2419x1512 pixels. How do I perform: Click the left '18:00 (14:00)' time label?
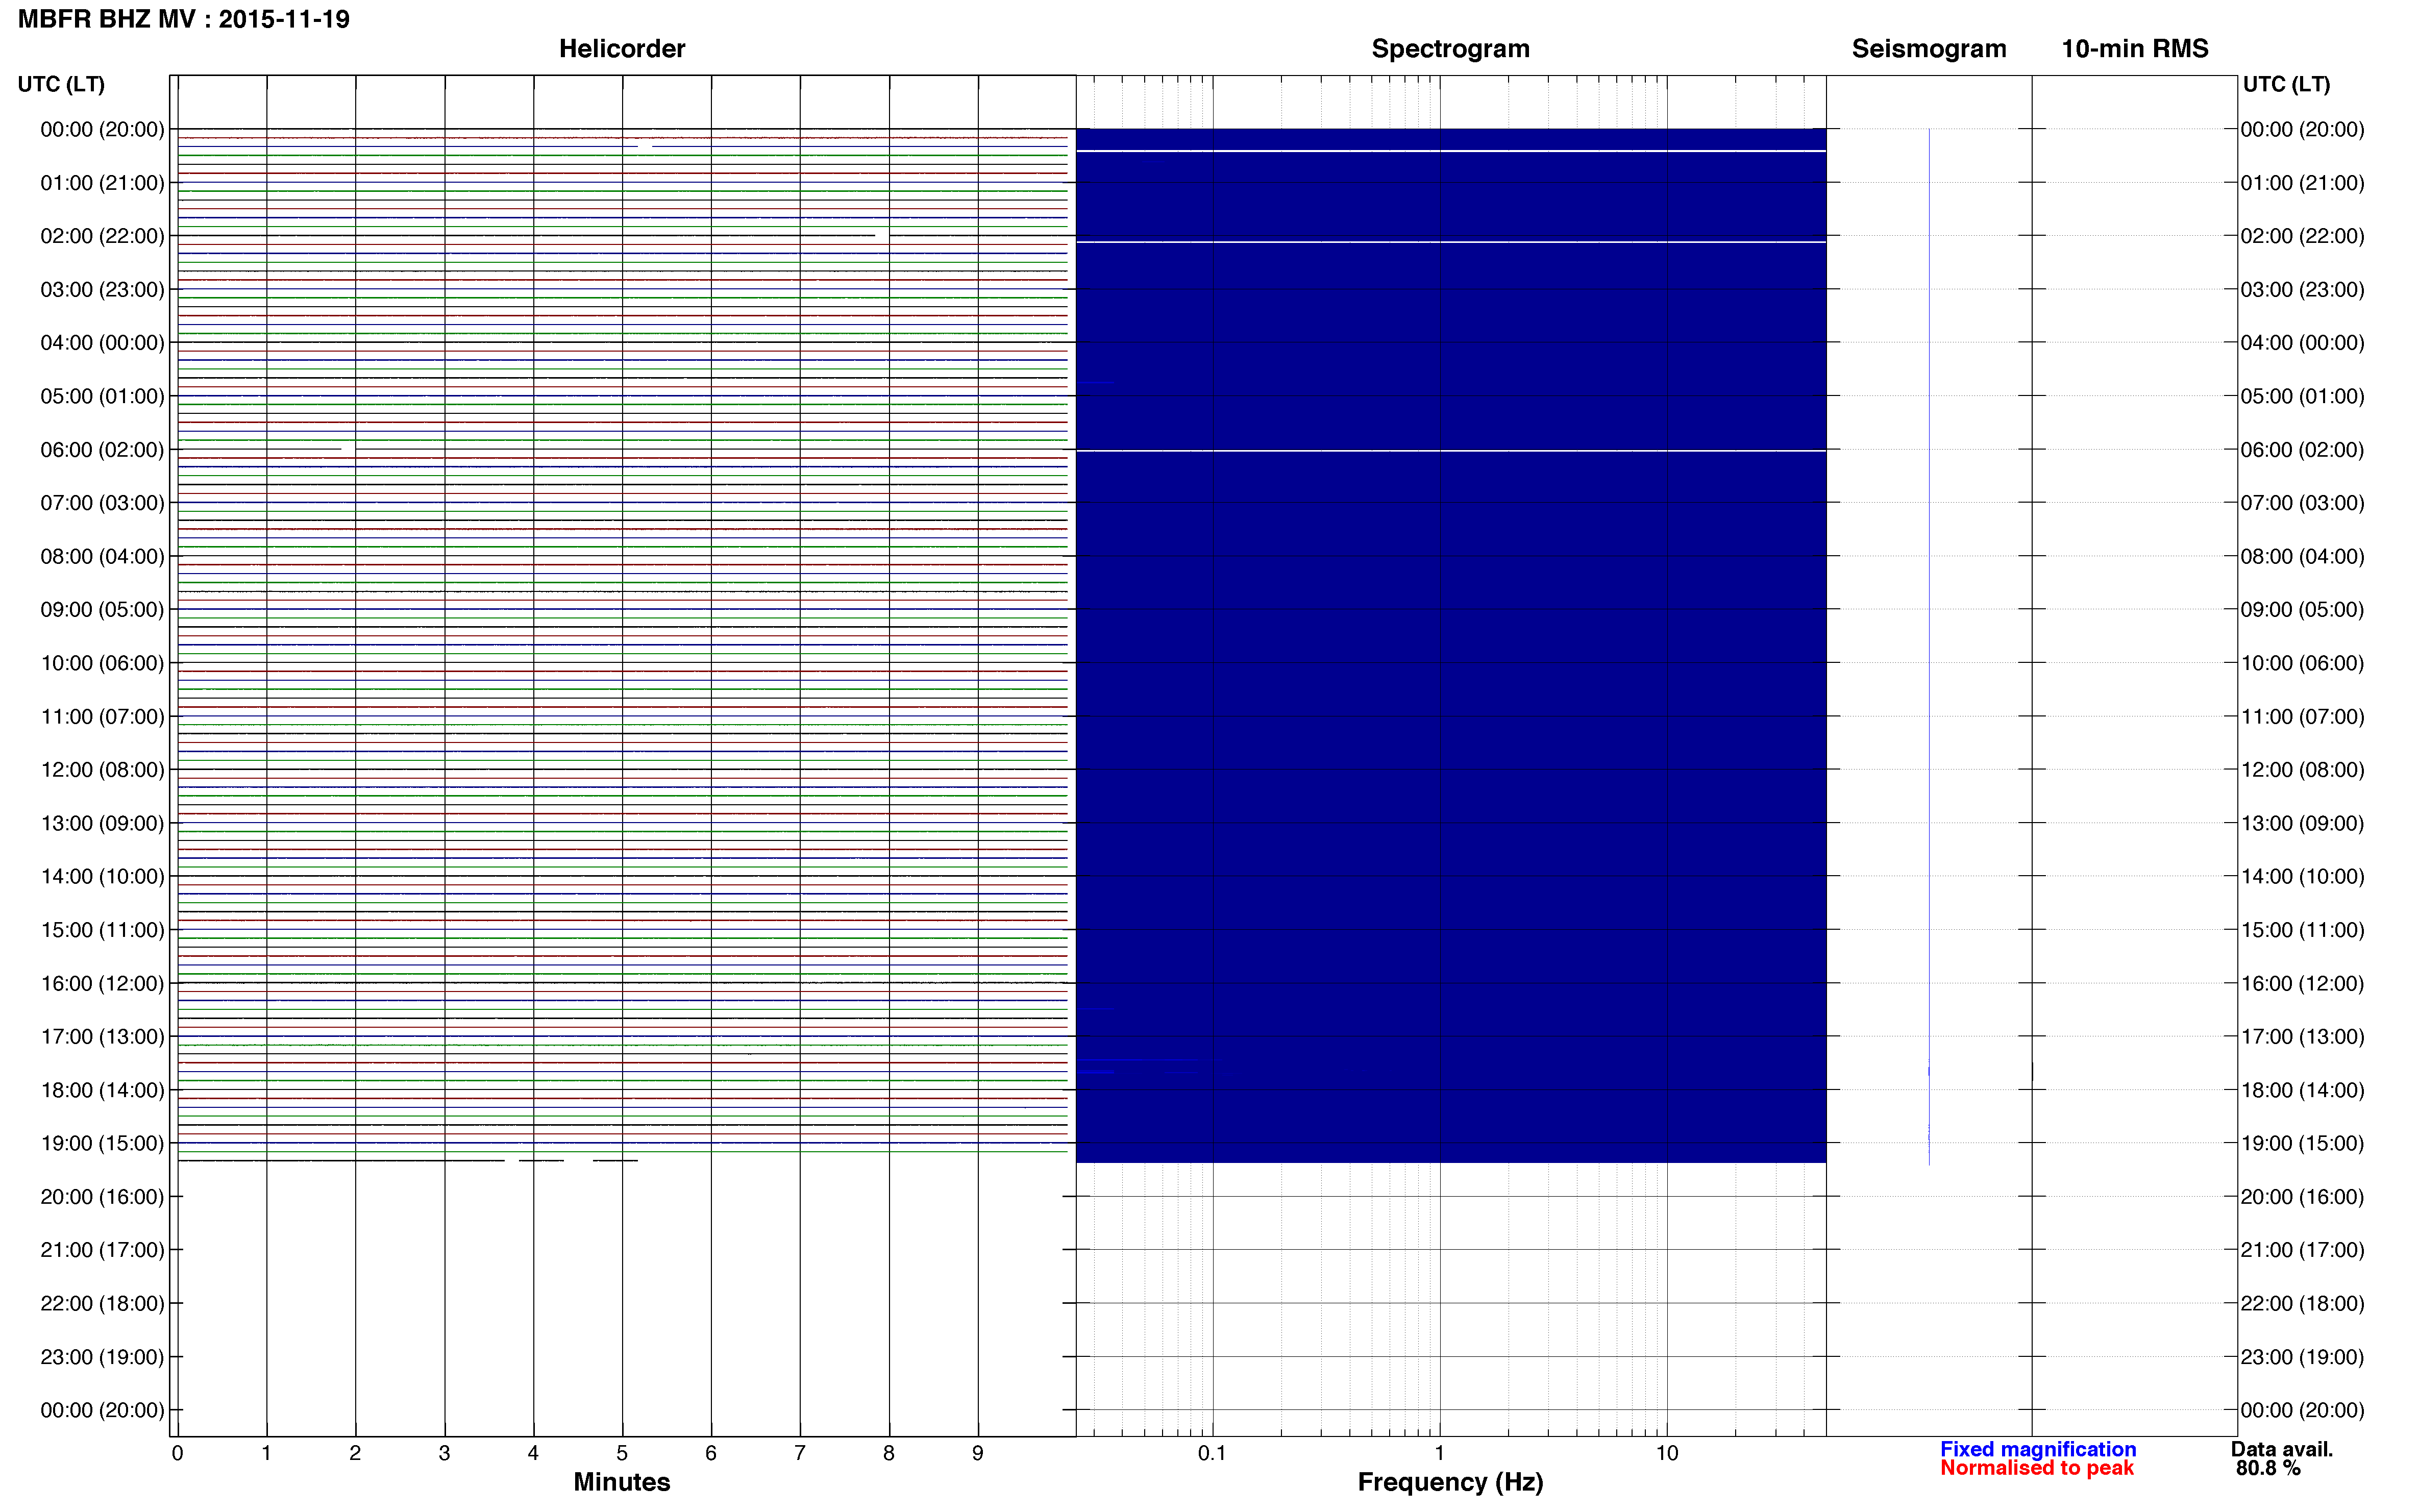tap(102, 1090)
